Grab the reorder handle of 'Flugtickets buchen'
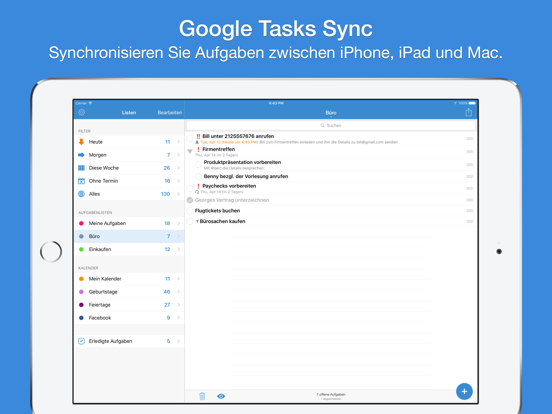 469,211
